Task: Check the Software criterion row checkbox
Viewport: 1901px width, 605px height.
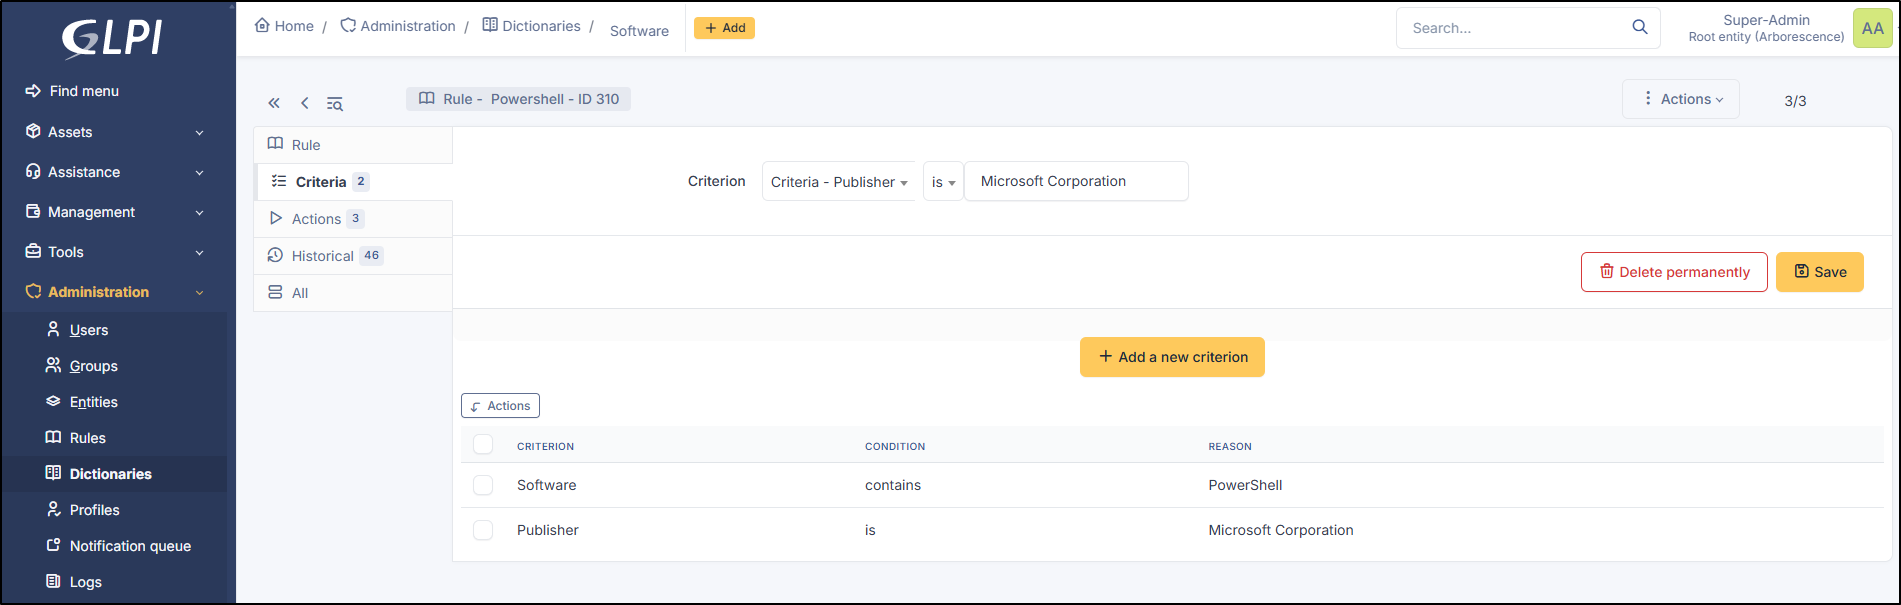Action: 483,485
